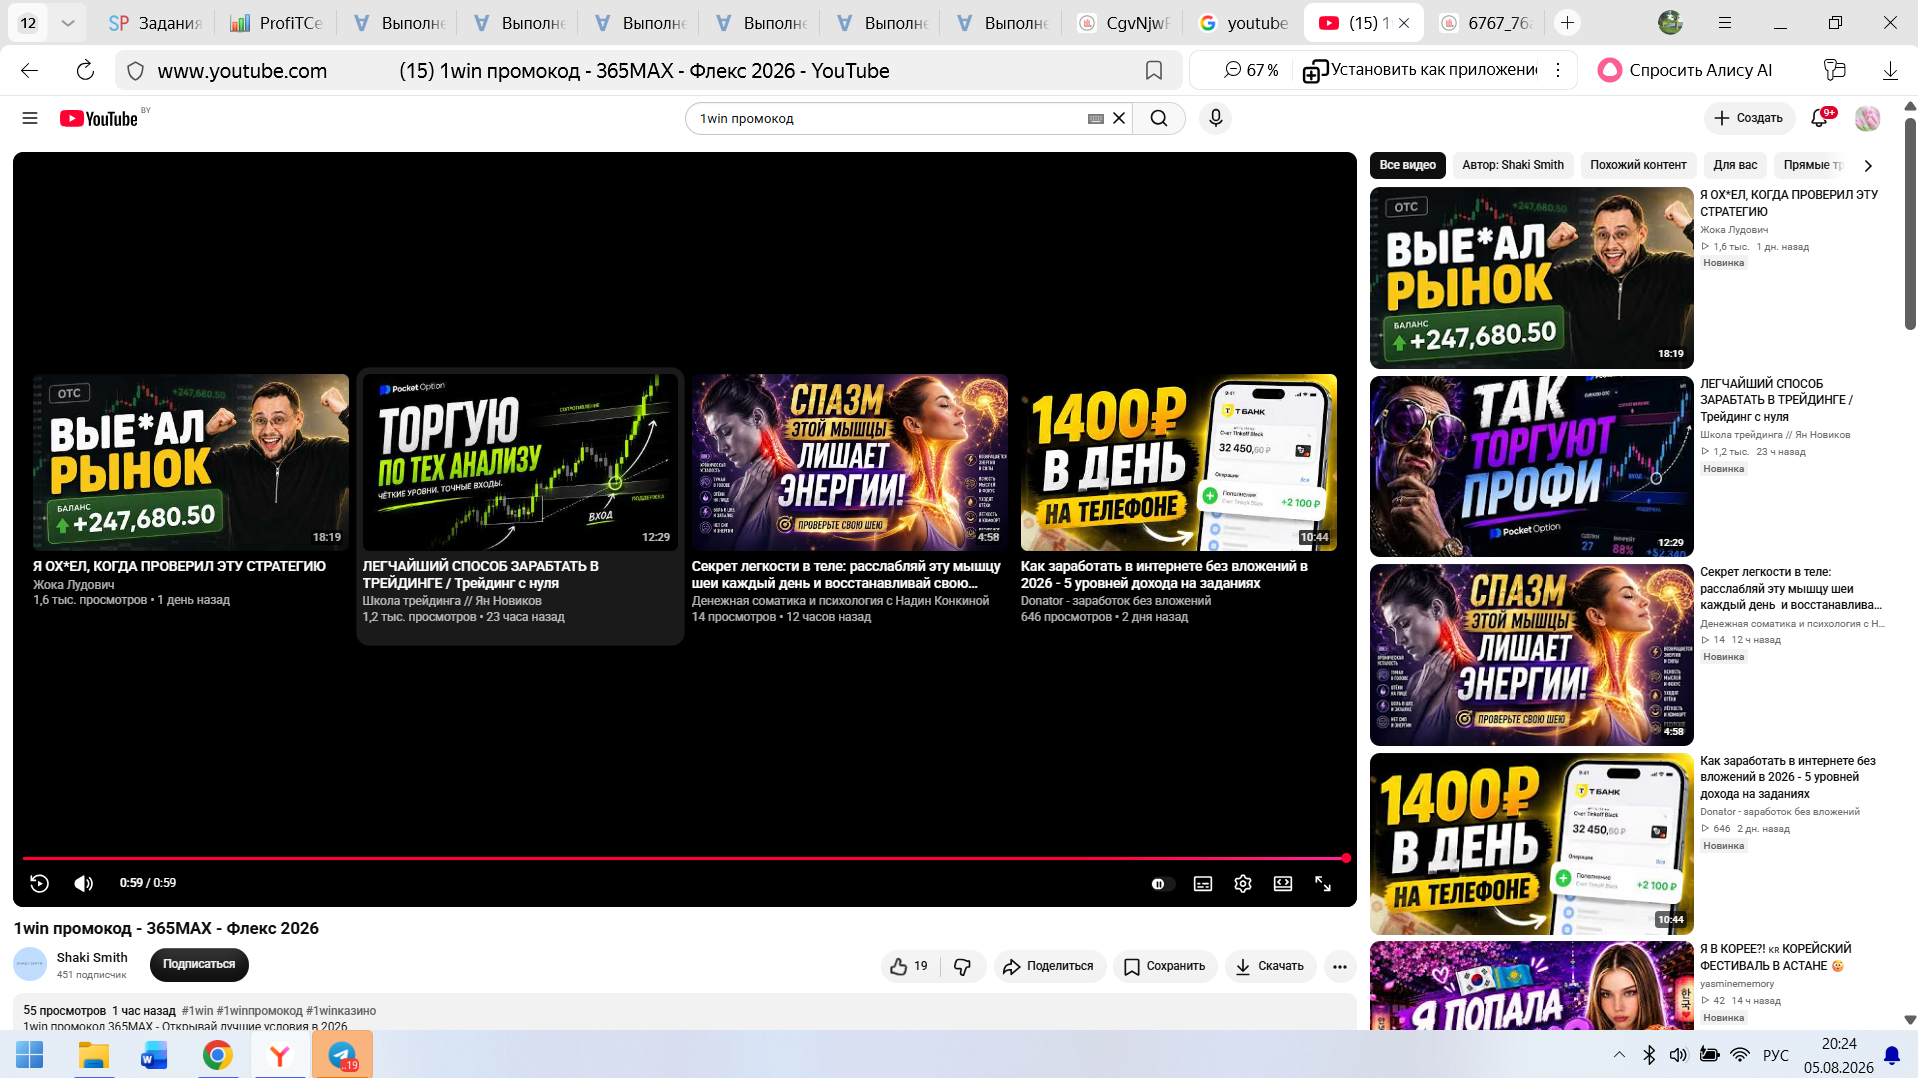Screen dimensions: 1918x1078
Task: Close the active YouTube tab
Action: (x=1404, y=23)
